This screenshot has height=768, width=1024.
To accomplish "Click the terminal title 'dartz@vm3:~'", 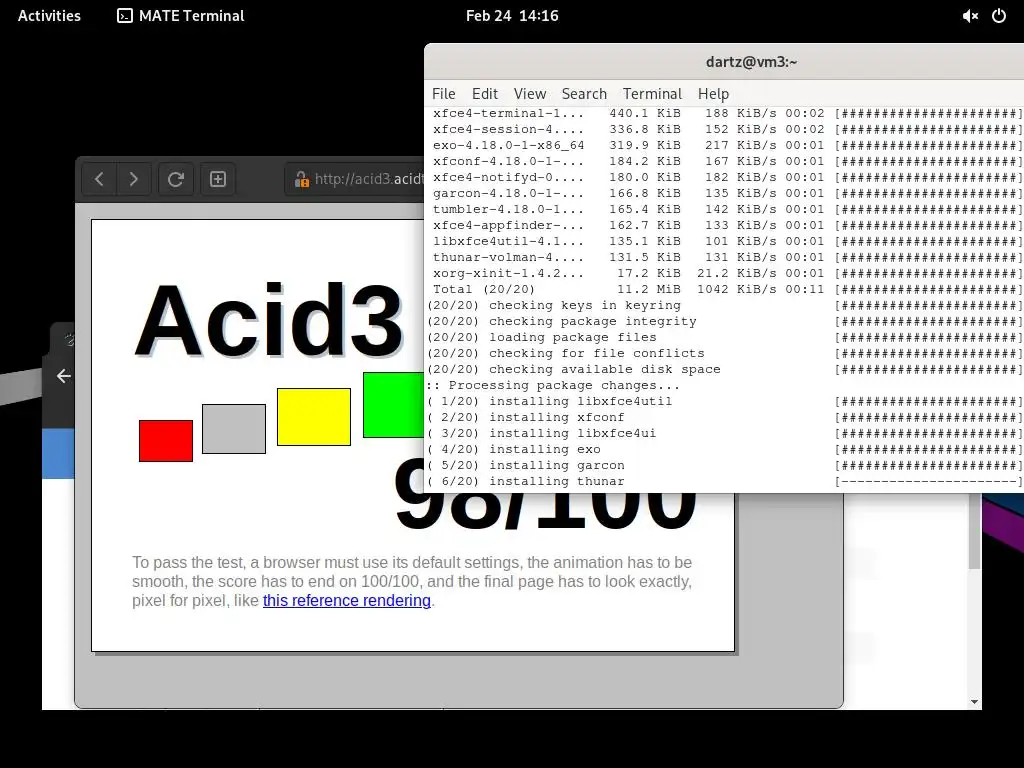I will click(x=751, y=62).
